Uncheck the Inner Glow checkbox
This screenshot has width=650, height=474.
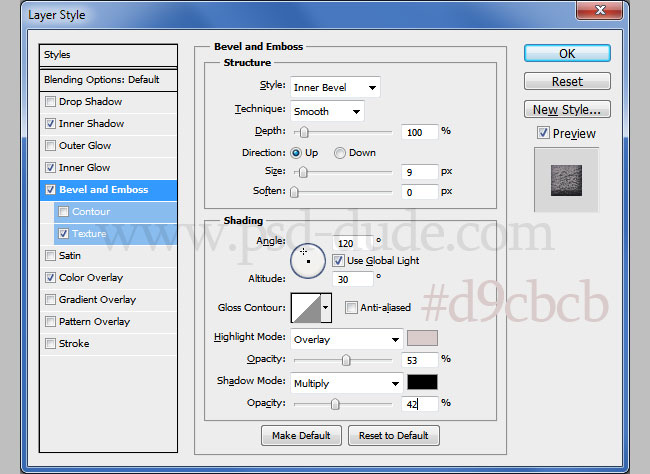[50, 168]
